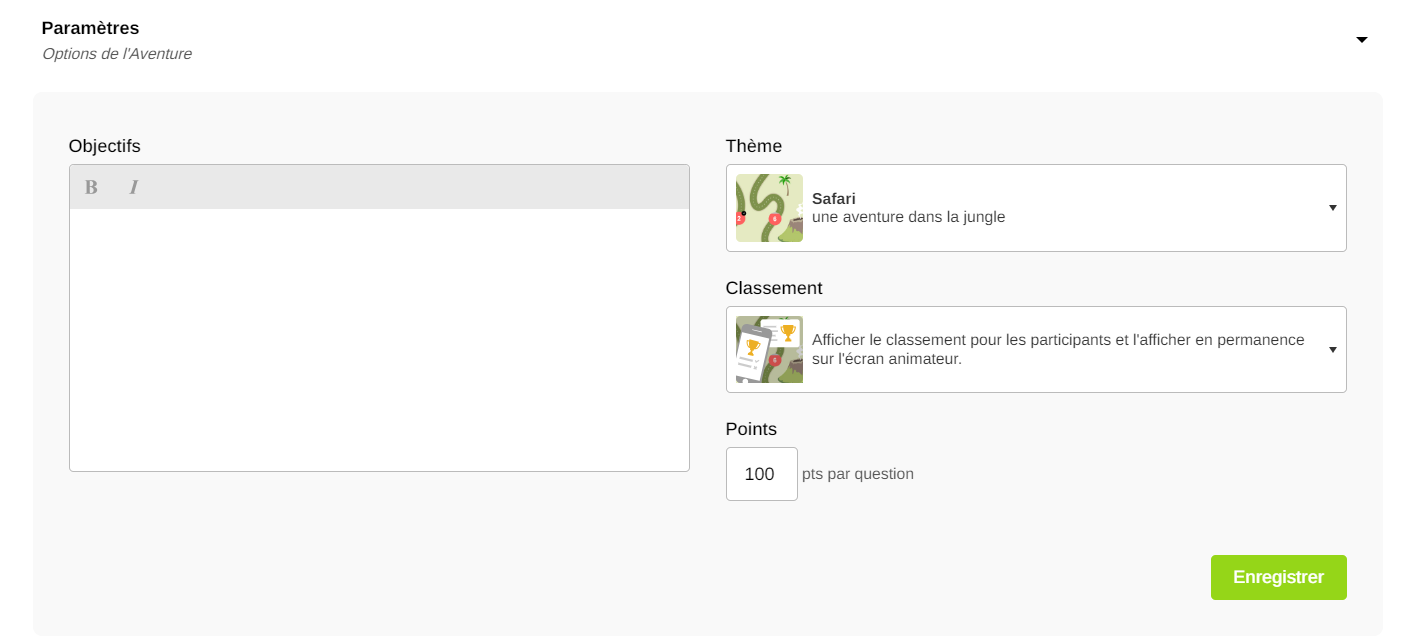1416x641 pixels.
Task: Click the Objectifs field label
Action: (104, 146)
